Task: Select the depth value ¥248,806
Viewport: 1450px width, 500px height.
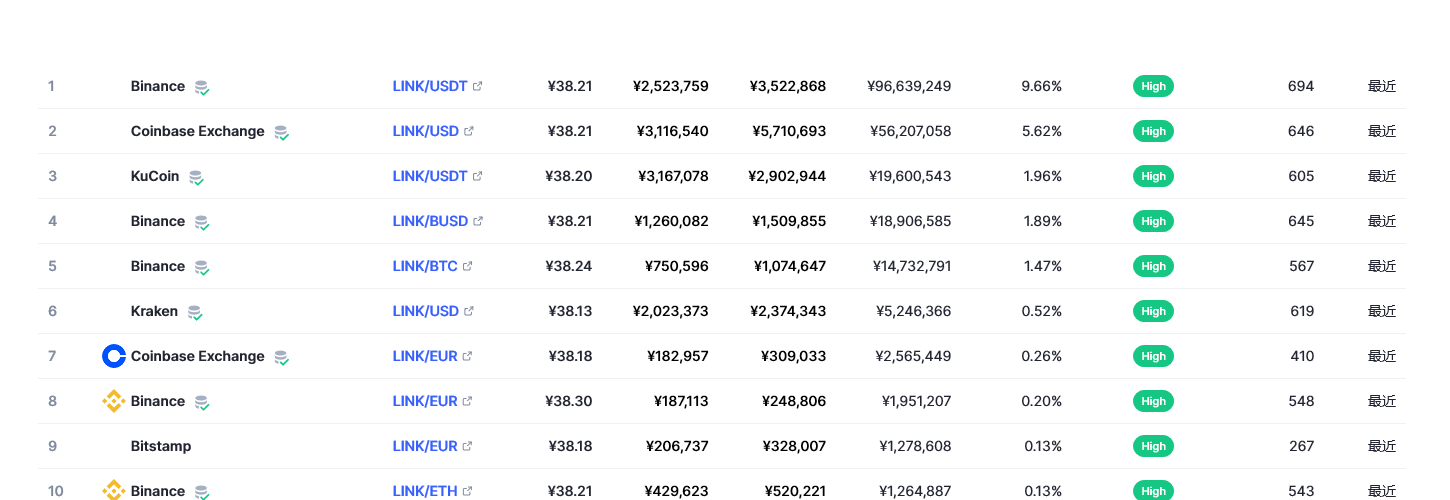Action: 794,401
